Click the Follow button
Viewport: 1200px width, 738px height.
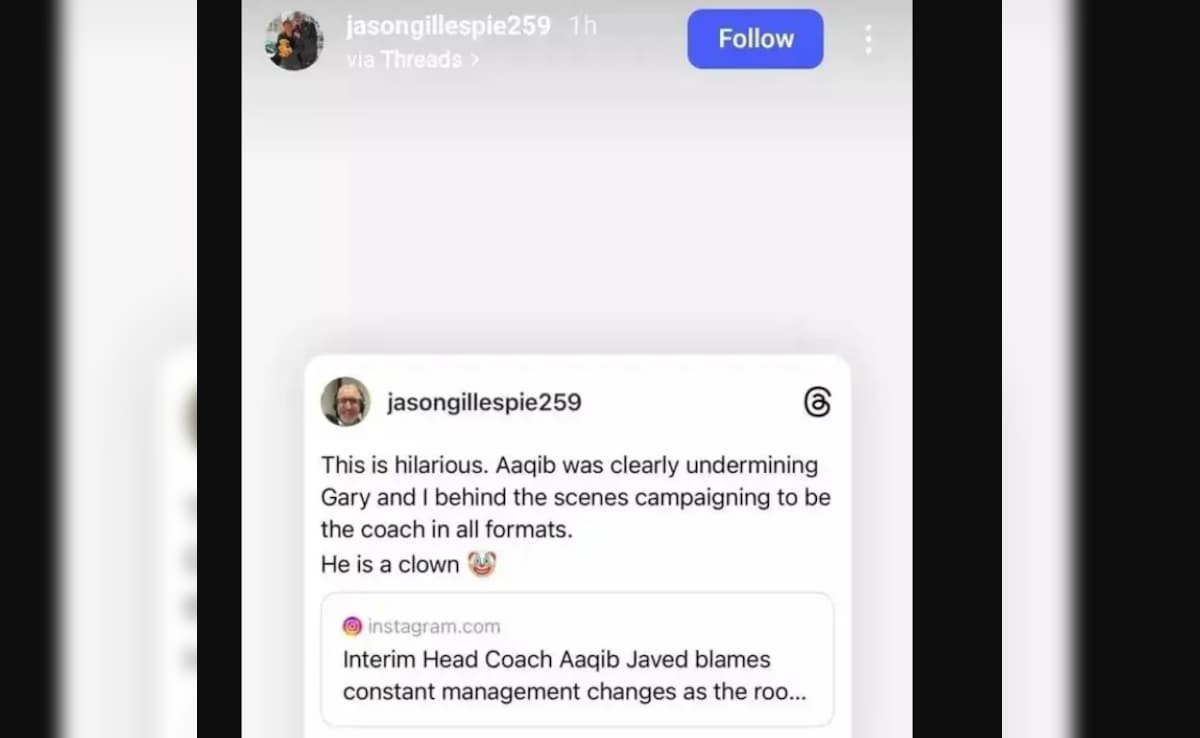click(x=755, y=39)
